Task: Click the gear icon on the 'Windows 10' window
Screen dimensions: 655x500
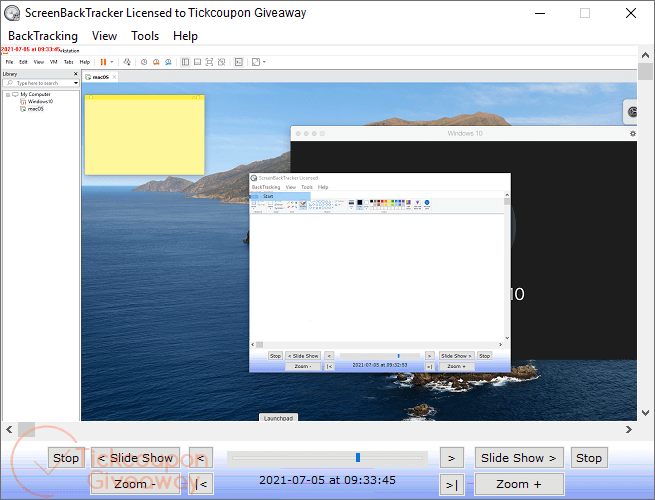Action: (632, 133)
